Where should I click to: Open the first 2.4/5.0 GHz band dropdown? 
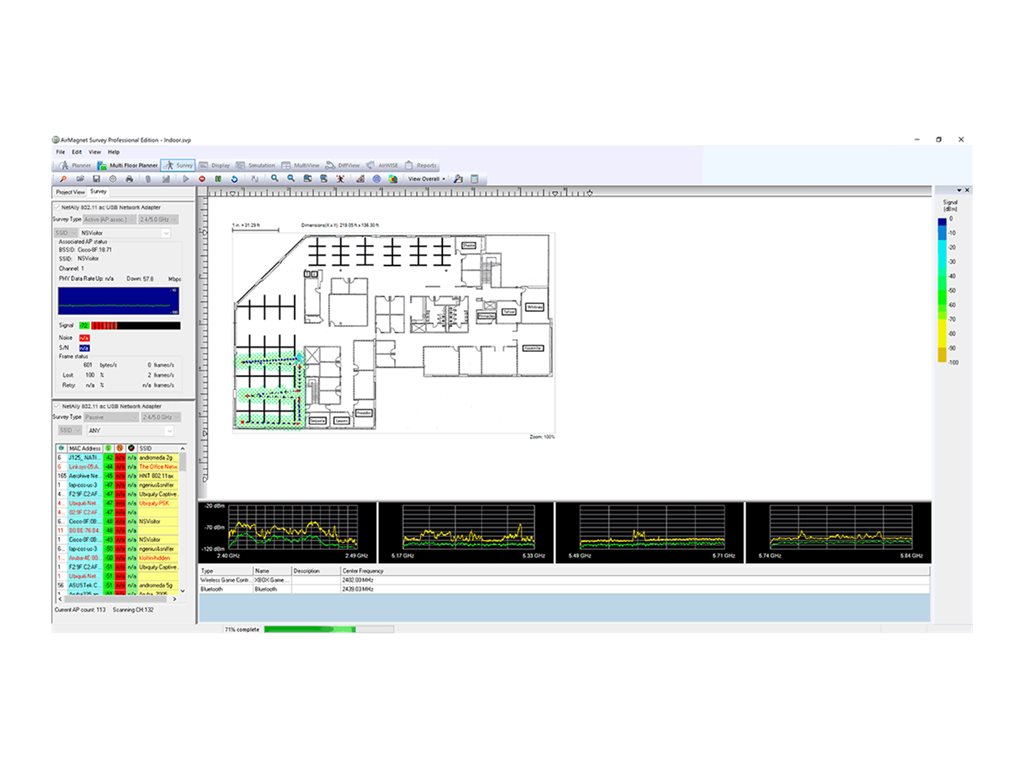(x=157, y=219)
